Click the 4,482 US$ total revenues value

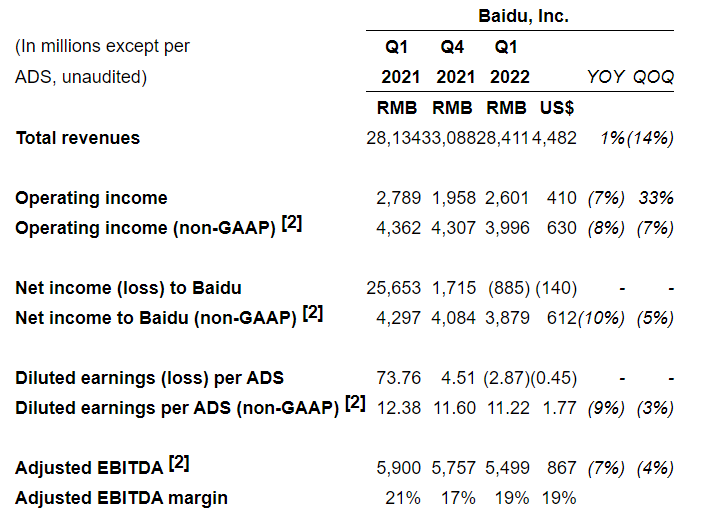tap(555, 138)
